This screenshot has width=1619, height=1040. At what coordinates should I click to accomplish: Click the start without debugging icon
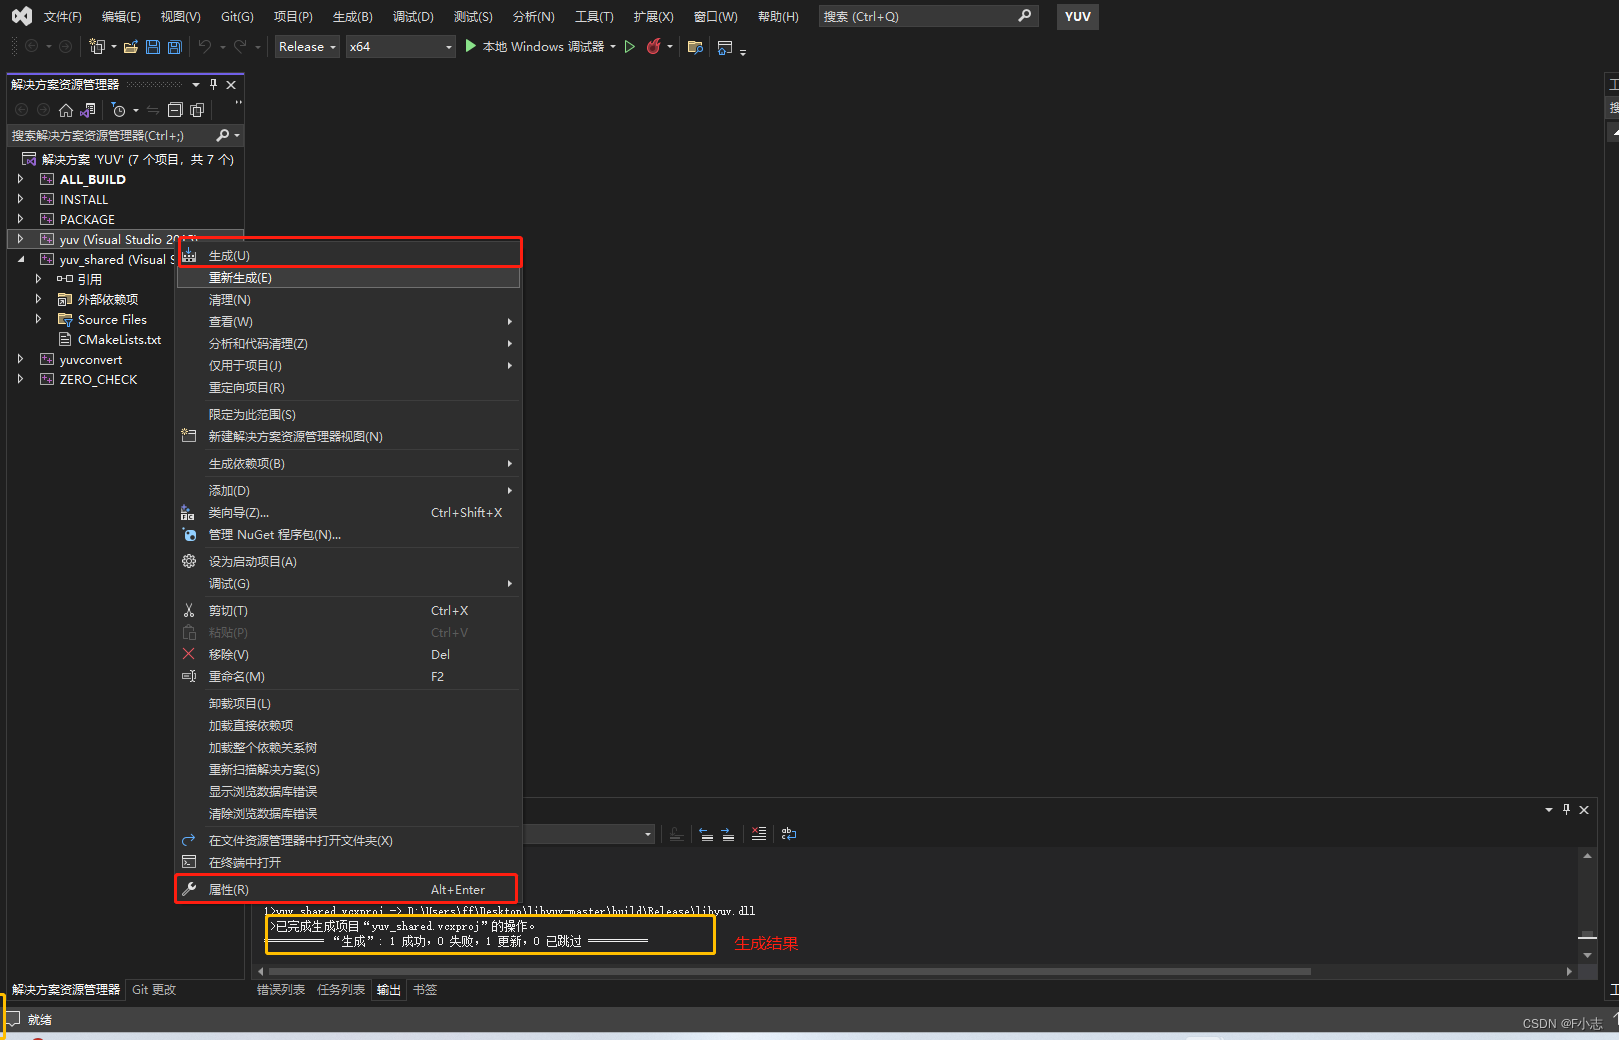630,46
